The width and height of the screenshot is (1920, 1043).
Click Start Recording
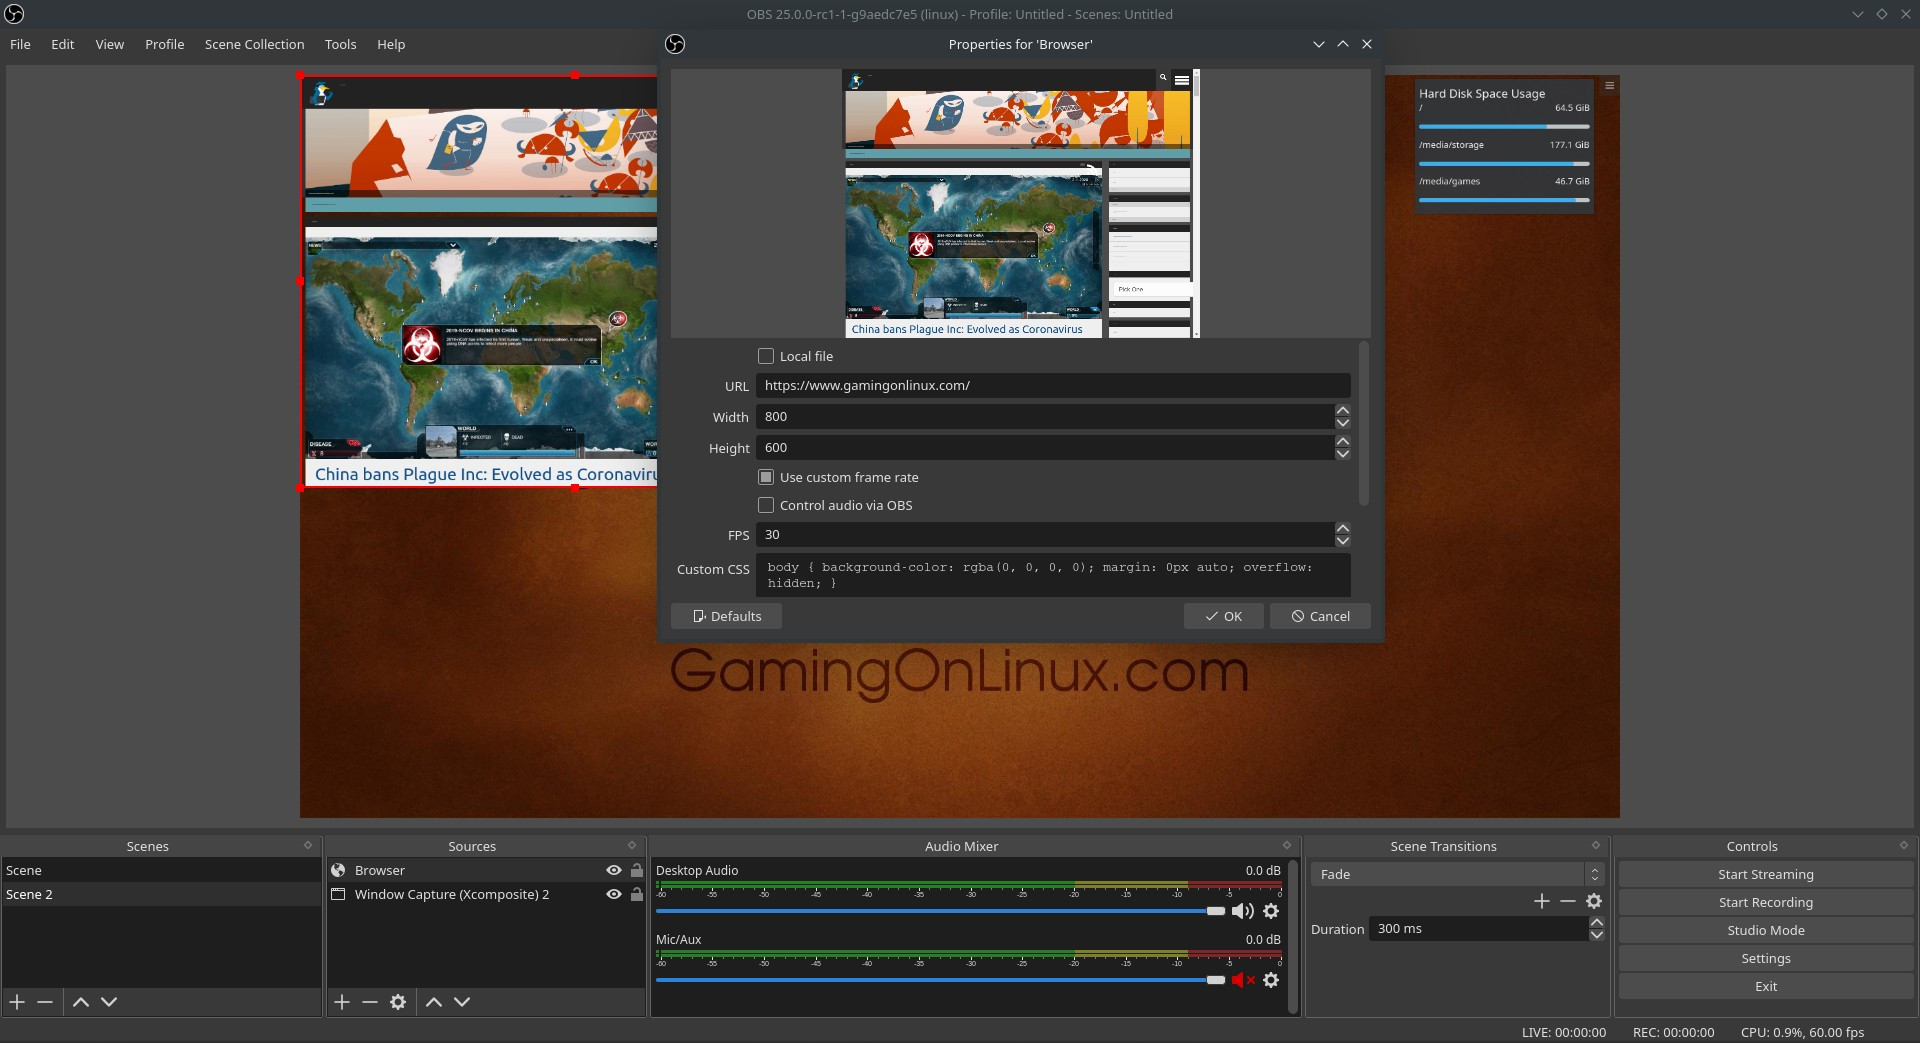click(x=1766, y=902)
